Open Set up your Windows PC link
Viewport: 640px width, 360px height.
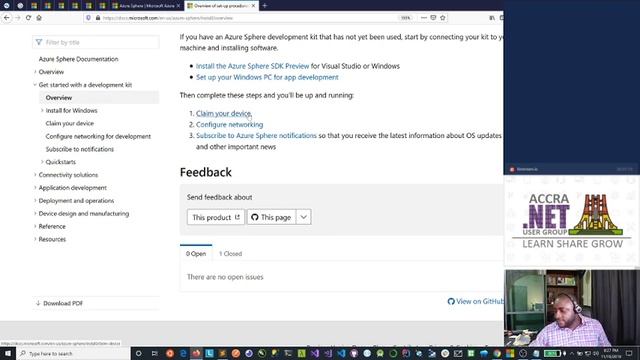[267, 77]
